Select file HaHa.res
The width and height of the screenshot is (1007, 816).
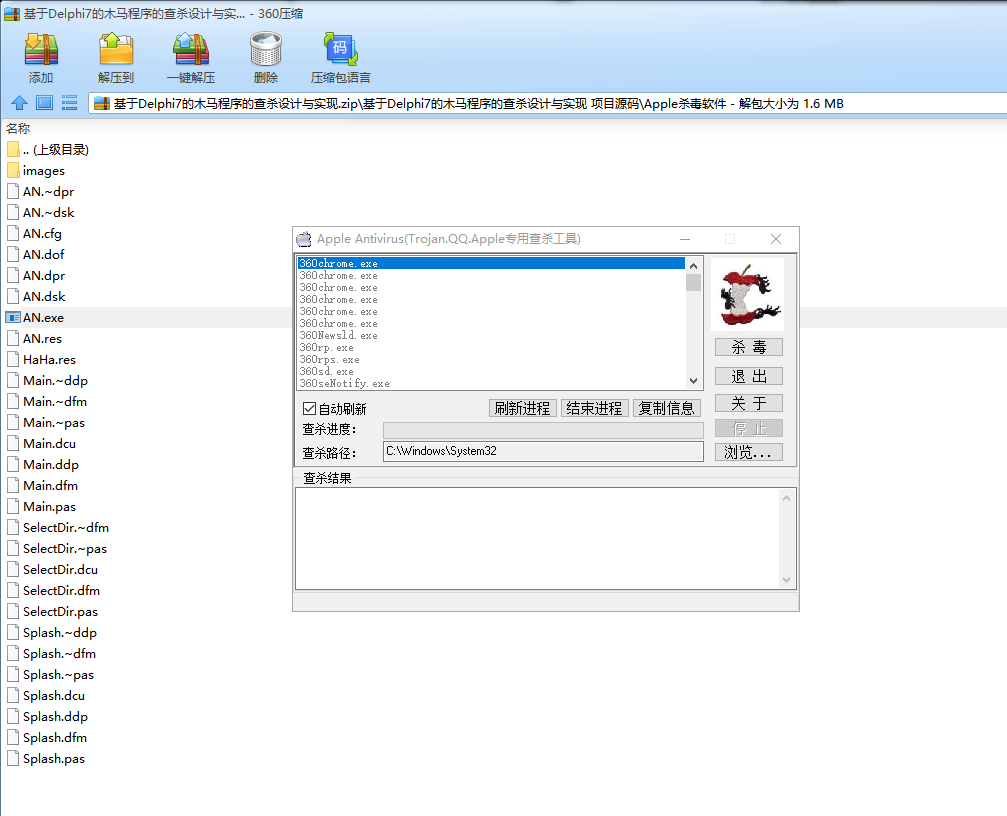pyautogui.click(x=42, y=360)
